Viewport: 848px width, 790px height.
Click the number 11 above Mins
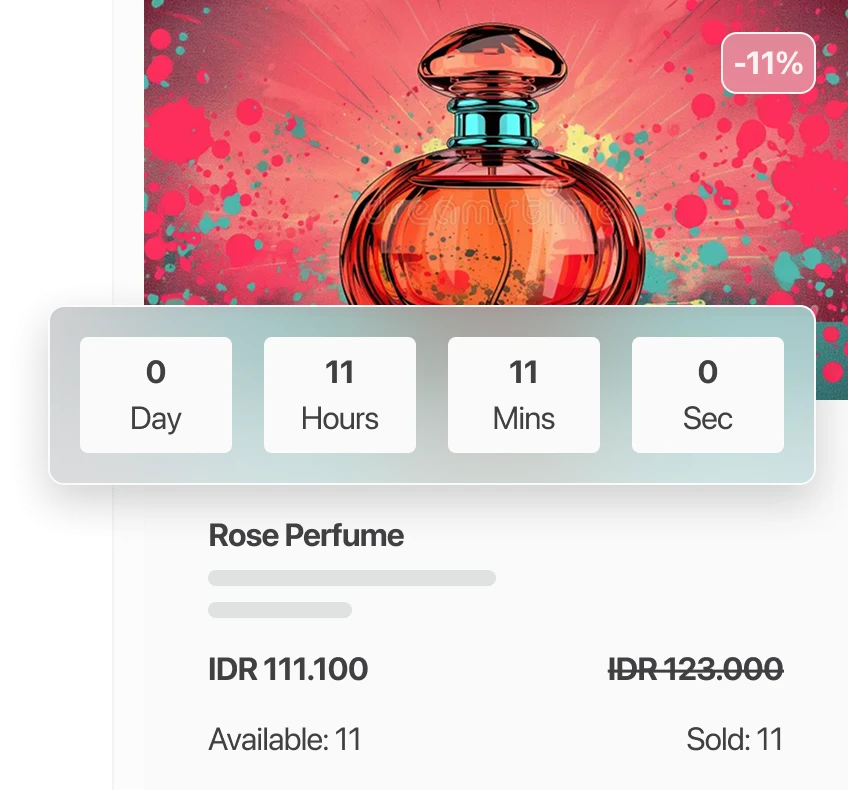point(524,372)
